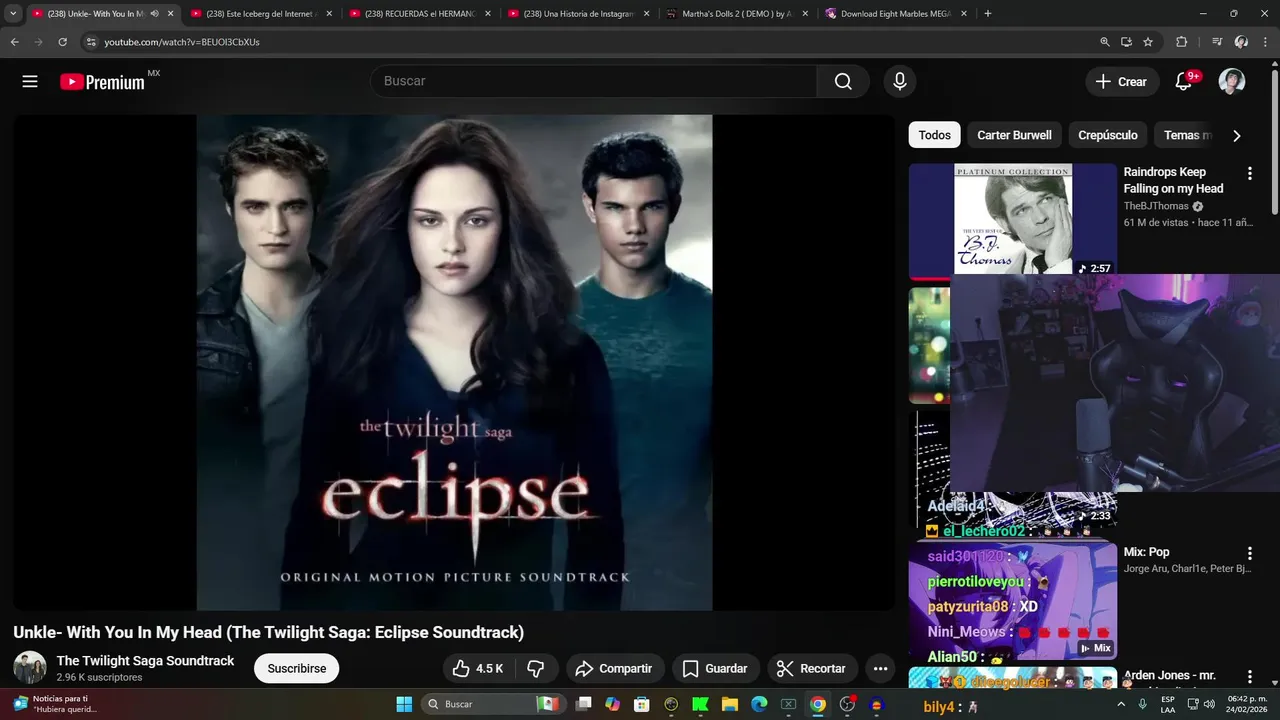This screenshot has height=720, width=1280.
Task: Go back in browser history
Action: (15, 42)
